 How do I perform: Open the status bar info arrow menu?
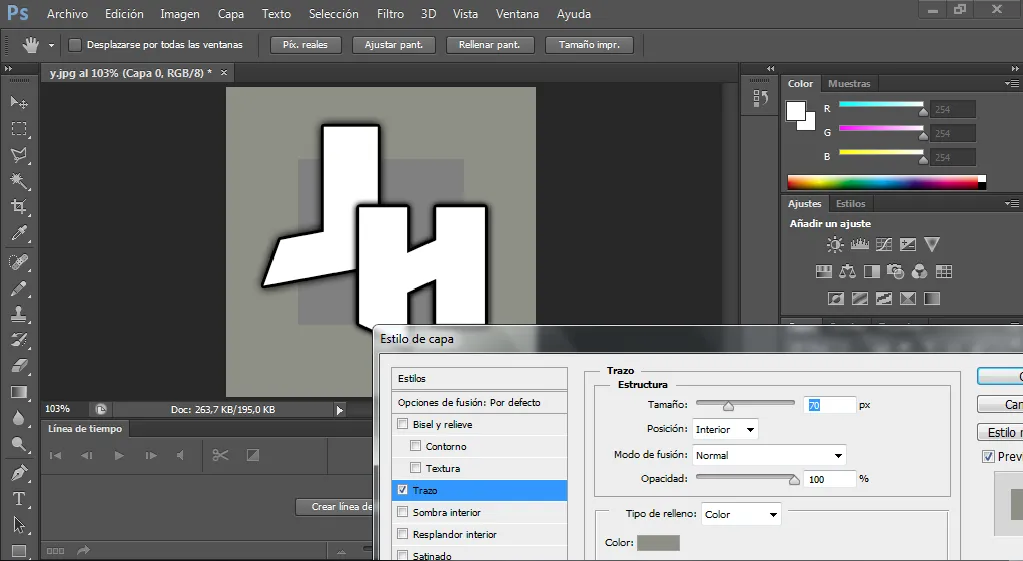(x=339, y=410)
